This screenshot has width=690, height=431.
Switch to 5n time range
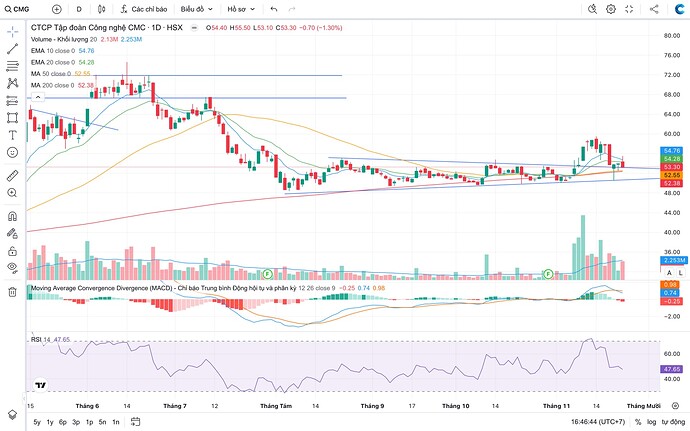coord(103,422)
